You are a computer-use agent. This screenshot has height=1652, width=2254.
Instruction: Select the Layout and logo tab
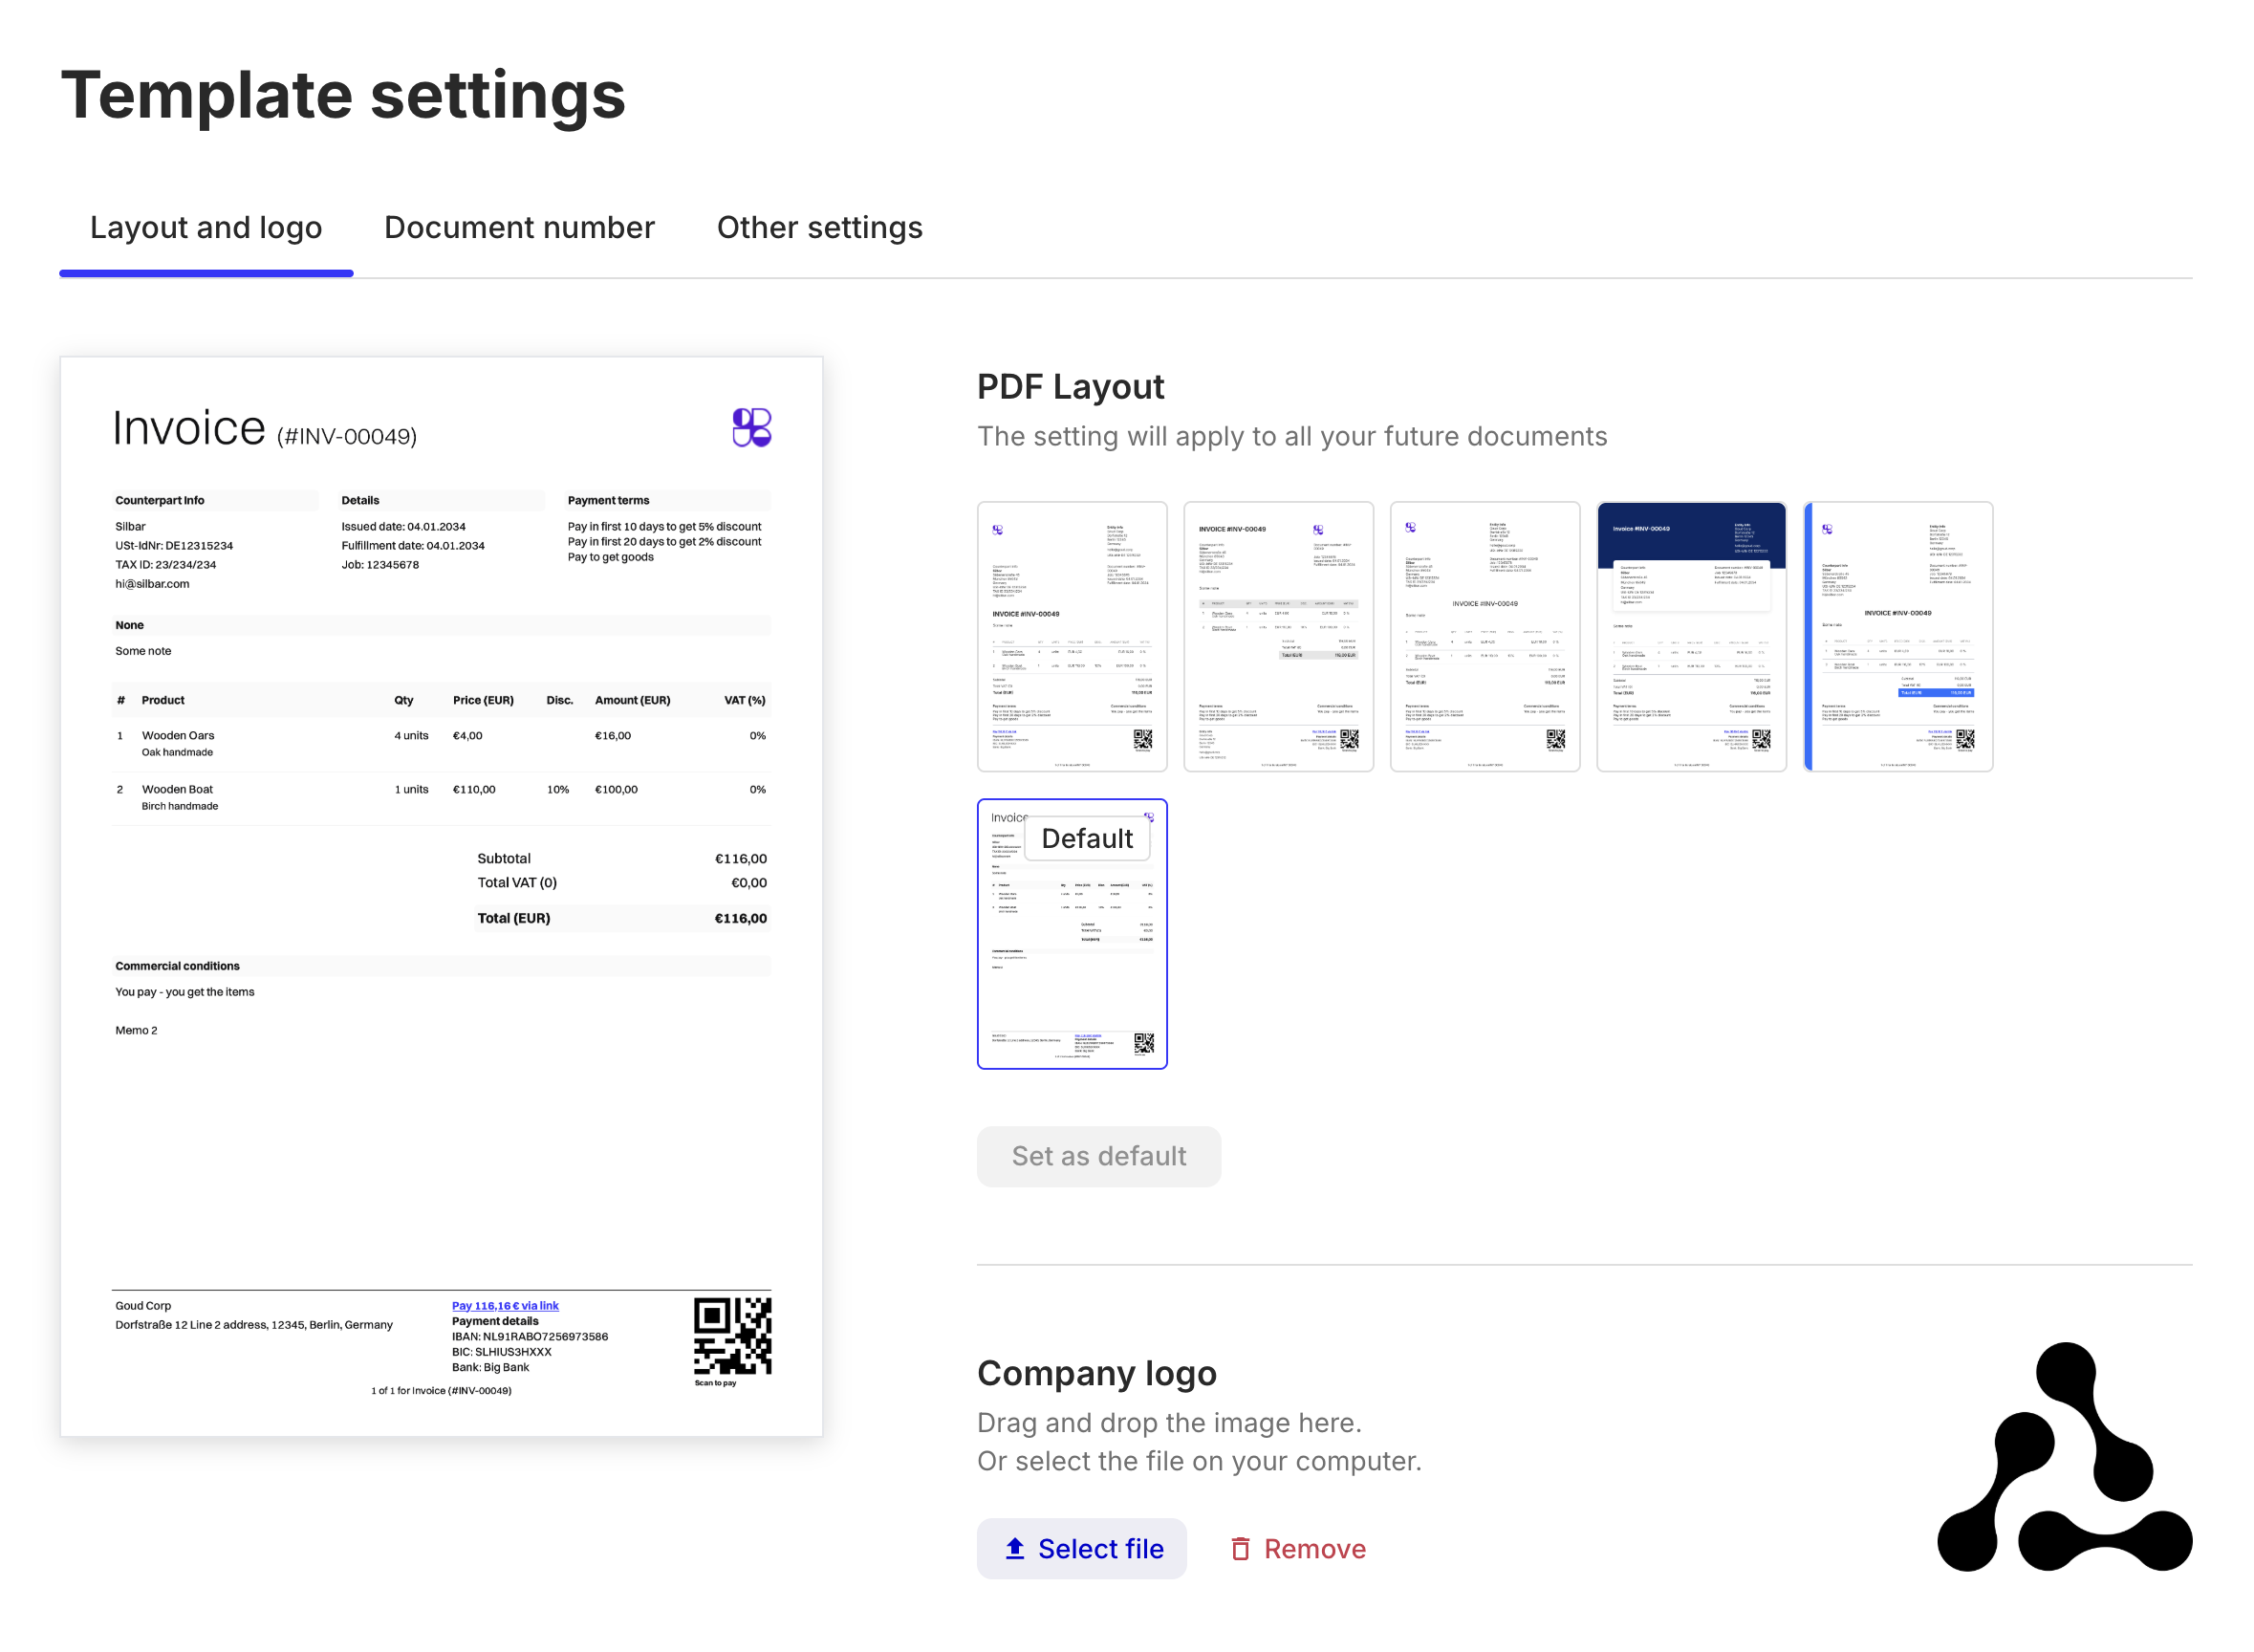point(205,227)
